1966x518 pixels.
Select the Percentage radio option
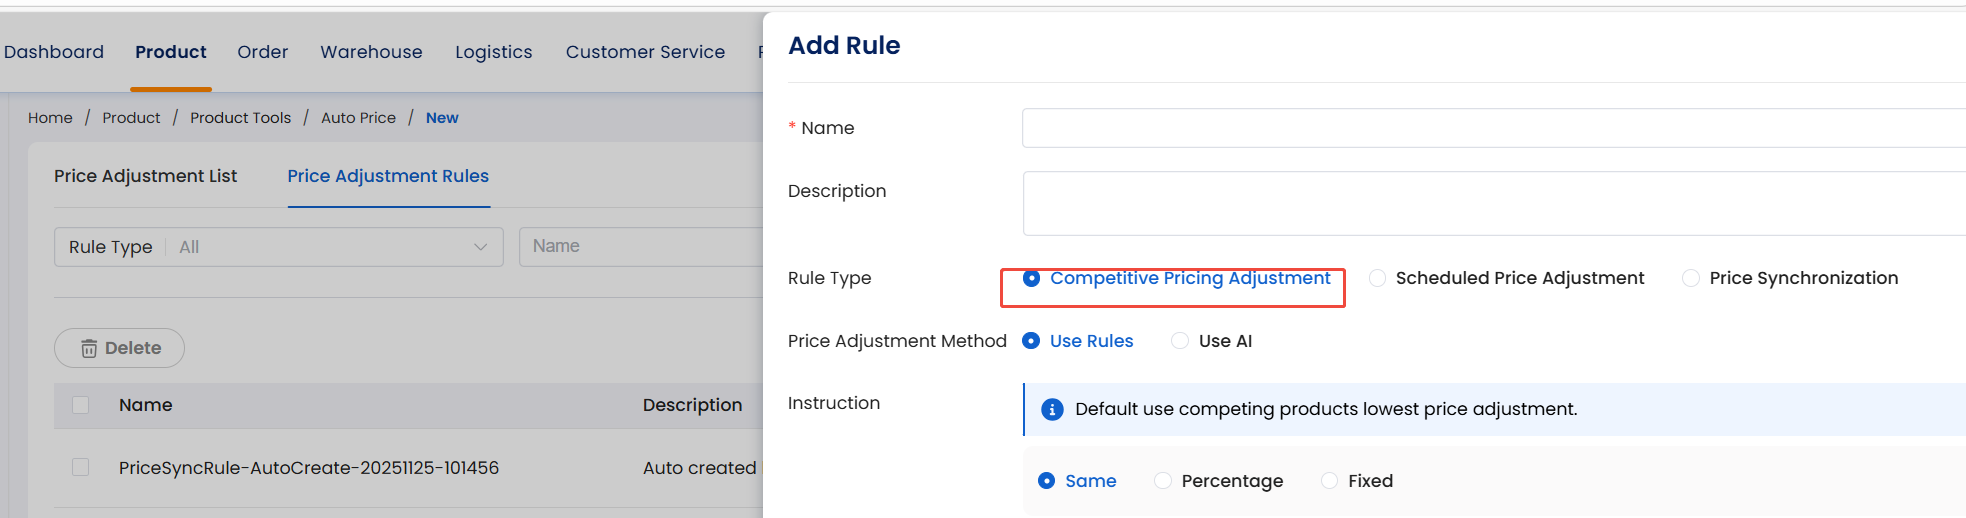(1163, 481)
